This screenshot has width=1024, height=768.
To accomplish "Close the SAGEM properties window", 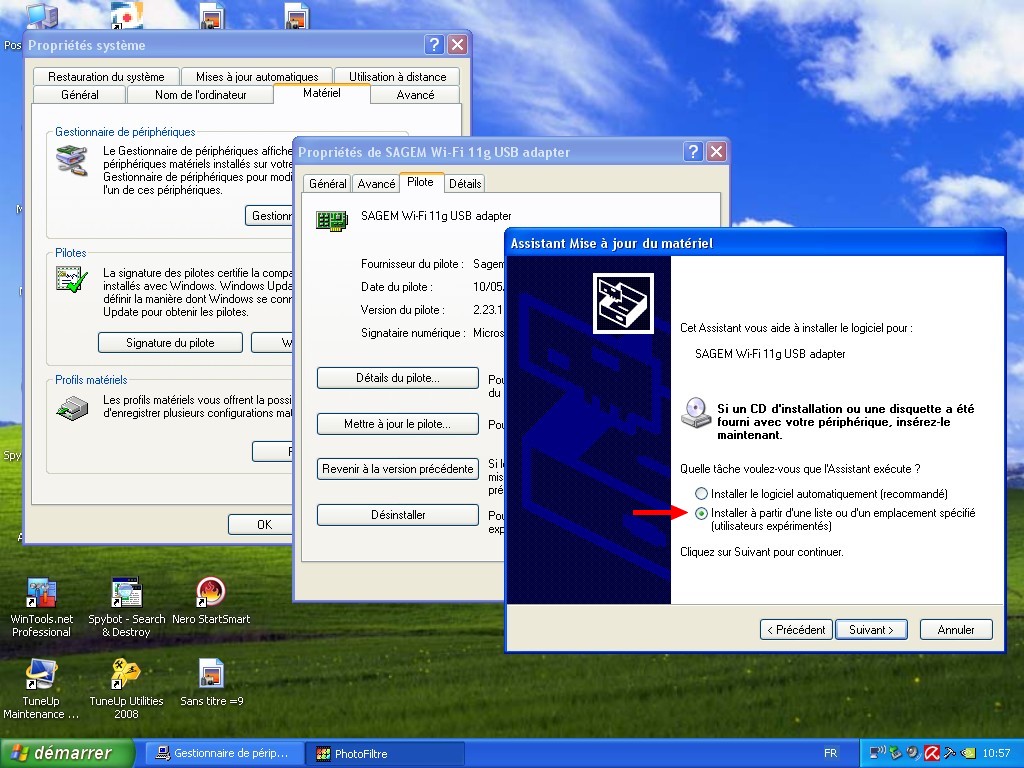I will 716,152.
